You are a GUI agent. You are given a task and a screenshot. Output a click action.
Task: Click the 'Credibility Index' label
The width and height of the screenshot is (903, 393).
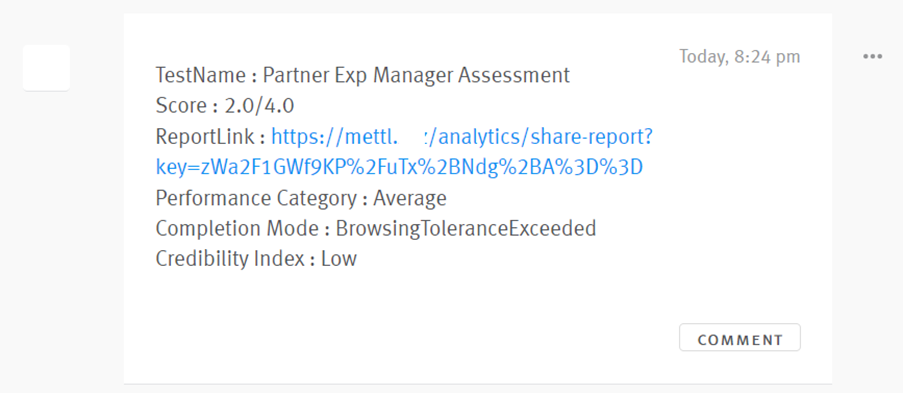click(x=230, y=259)
